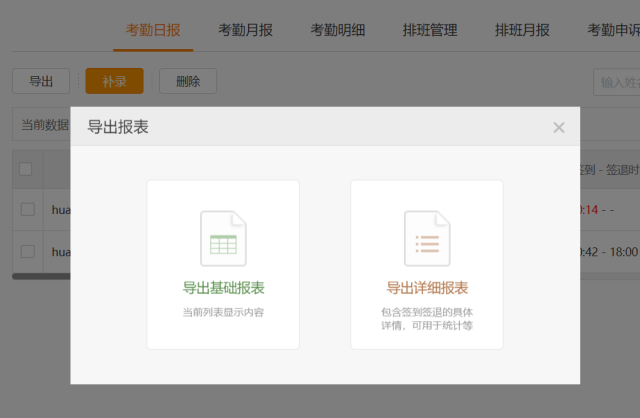
Task: Open the 考勤申诉 tab
Action: 613,30
